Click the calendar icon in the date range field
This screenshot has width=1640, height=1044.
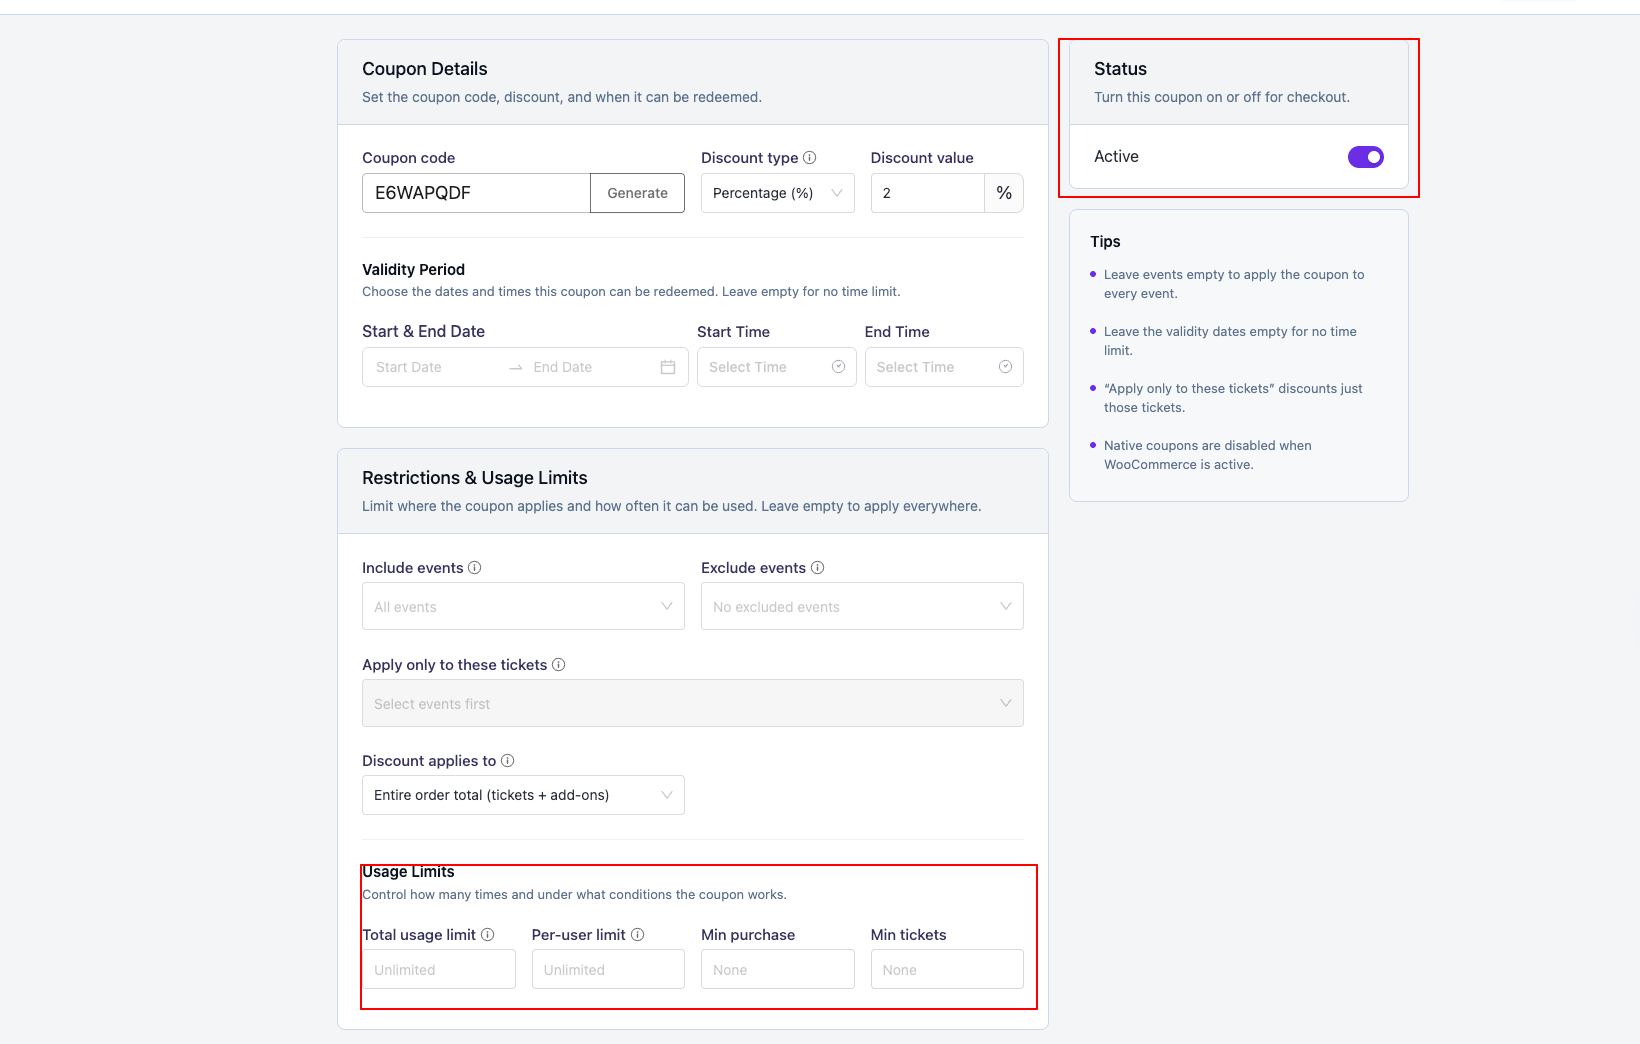pos(668,367)
